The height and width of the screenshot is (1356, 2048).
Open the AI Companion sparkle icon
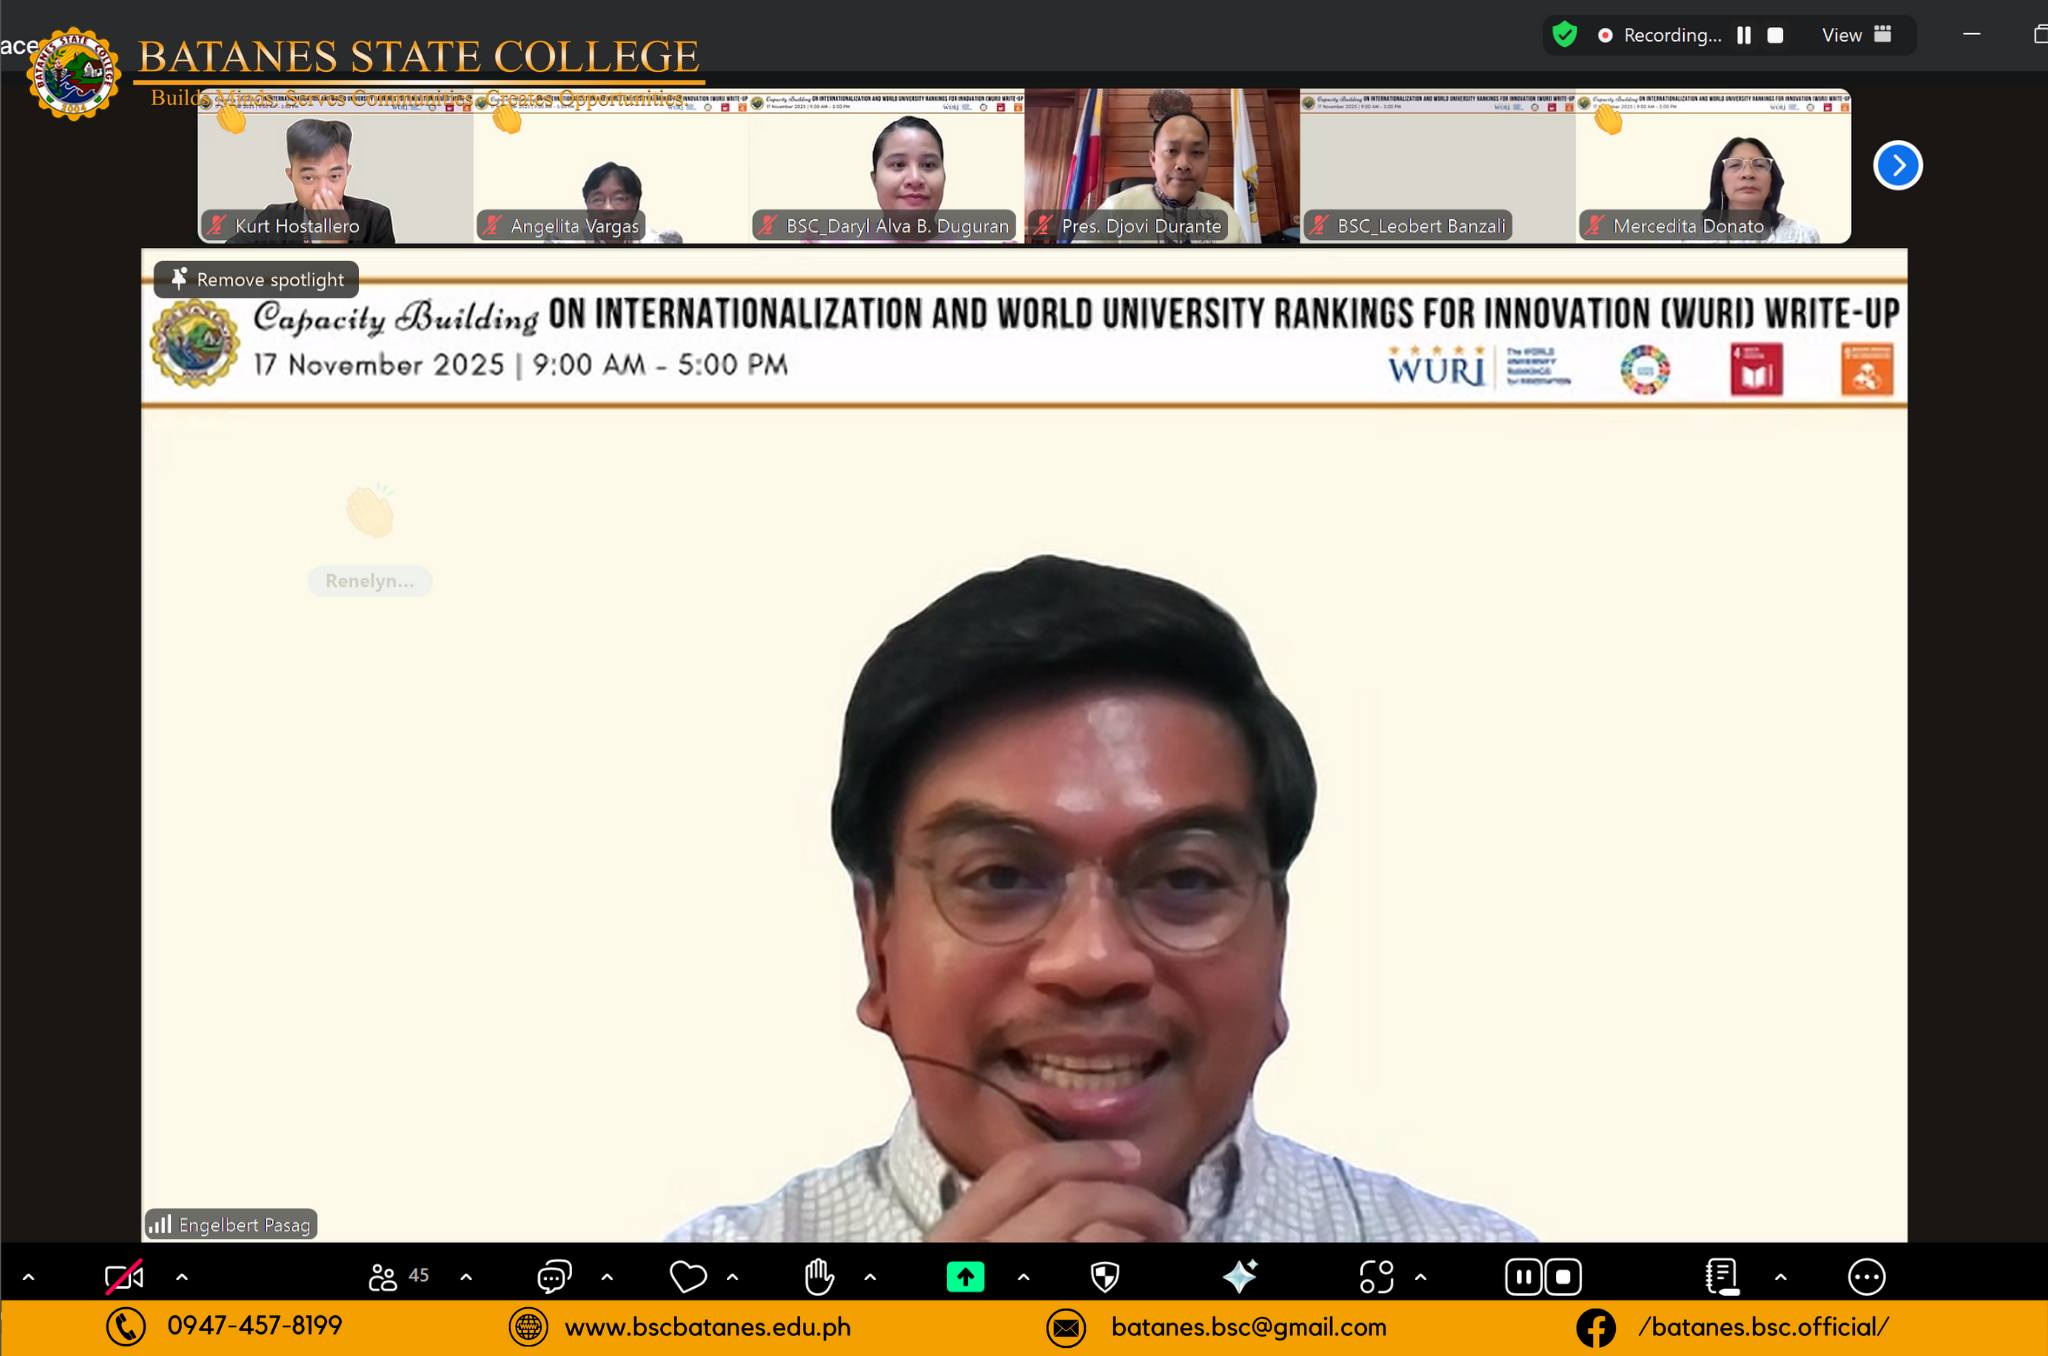click(x=1240, y=1277)
